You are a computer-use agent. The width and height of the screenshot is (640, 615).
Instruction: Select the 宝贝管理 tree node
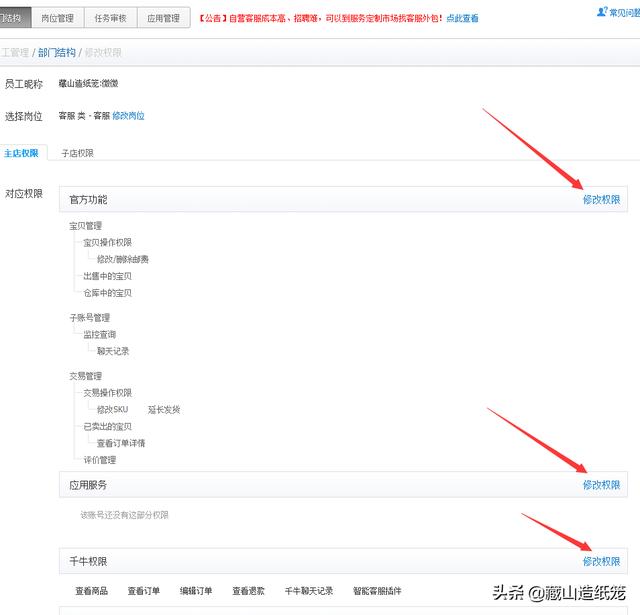(x=85, y=226)
